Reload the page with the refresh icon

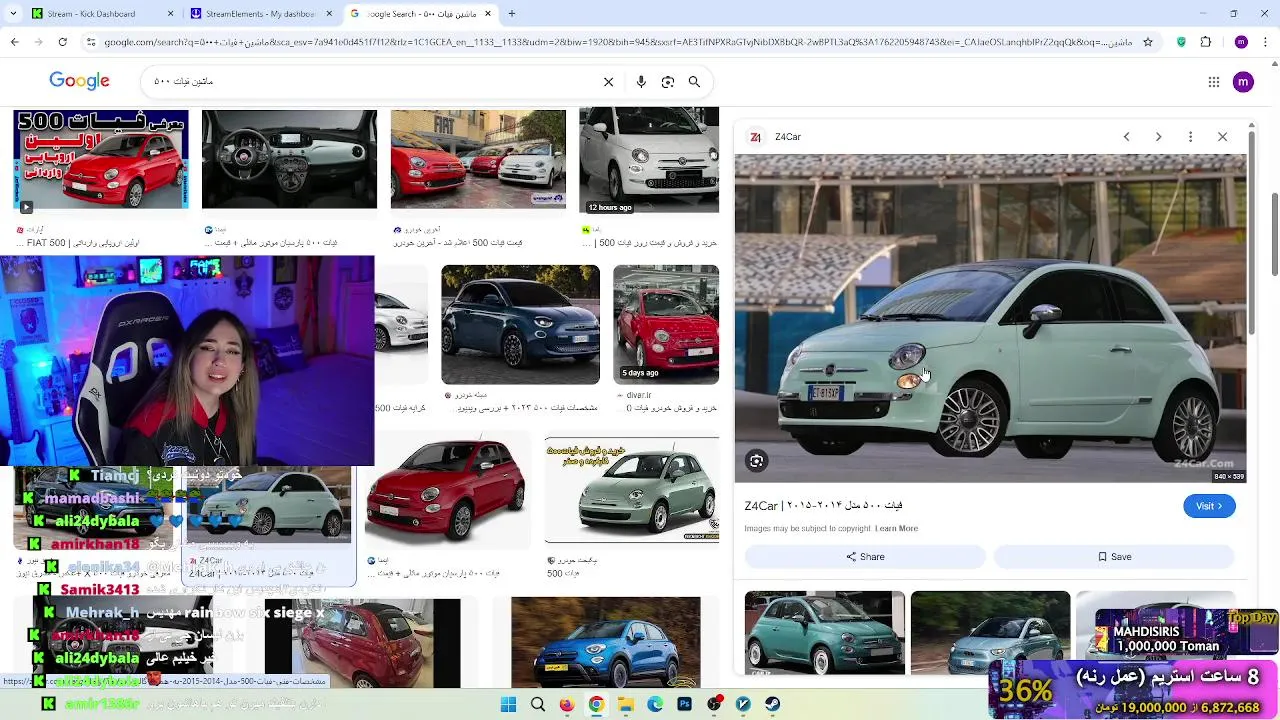pos(62,42)
